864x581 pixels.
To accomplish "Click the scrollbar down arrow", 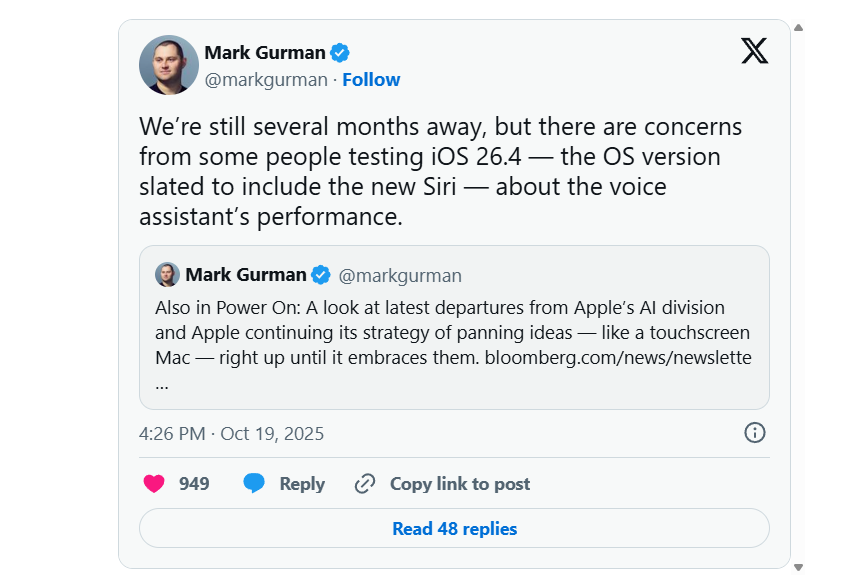I will pos(798,568).
